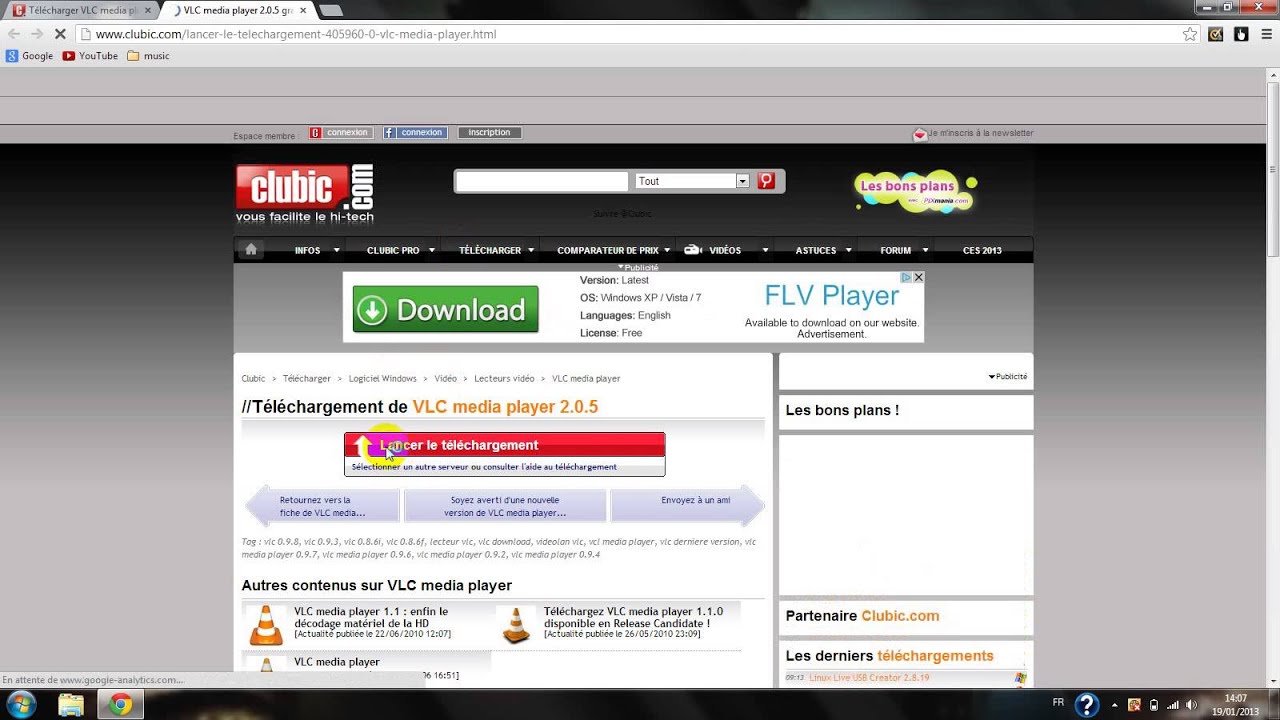Click Envoyez à un ami

pyautogui.click(x=688, y=506)
